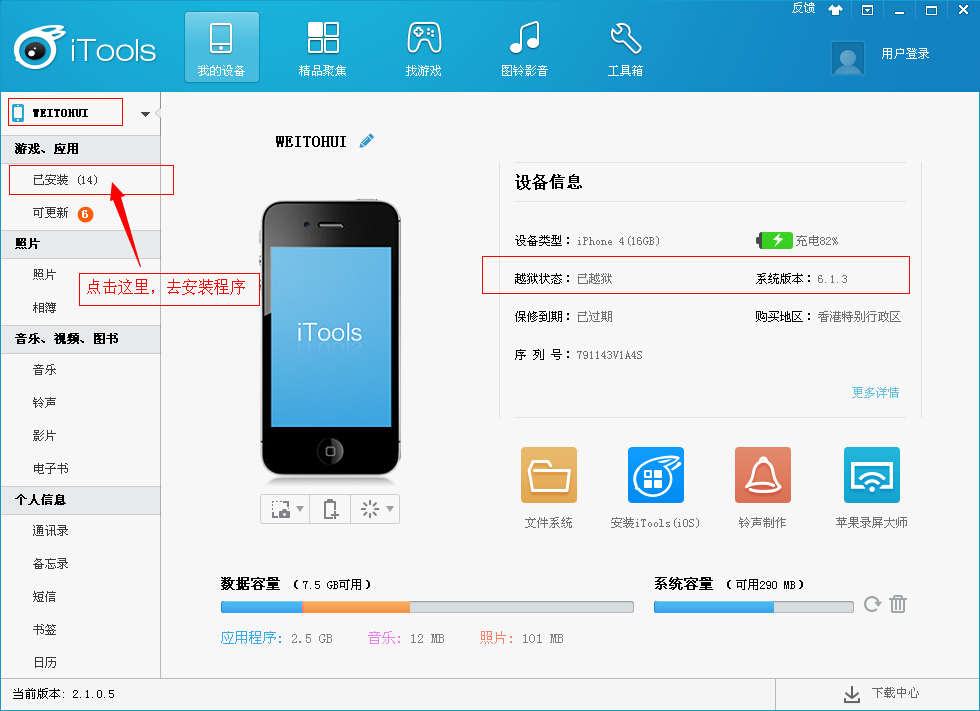Click the 用户登录 link
Screen dimensions: 980x711
click(x=905, y=54)
